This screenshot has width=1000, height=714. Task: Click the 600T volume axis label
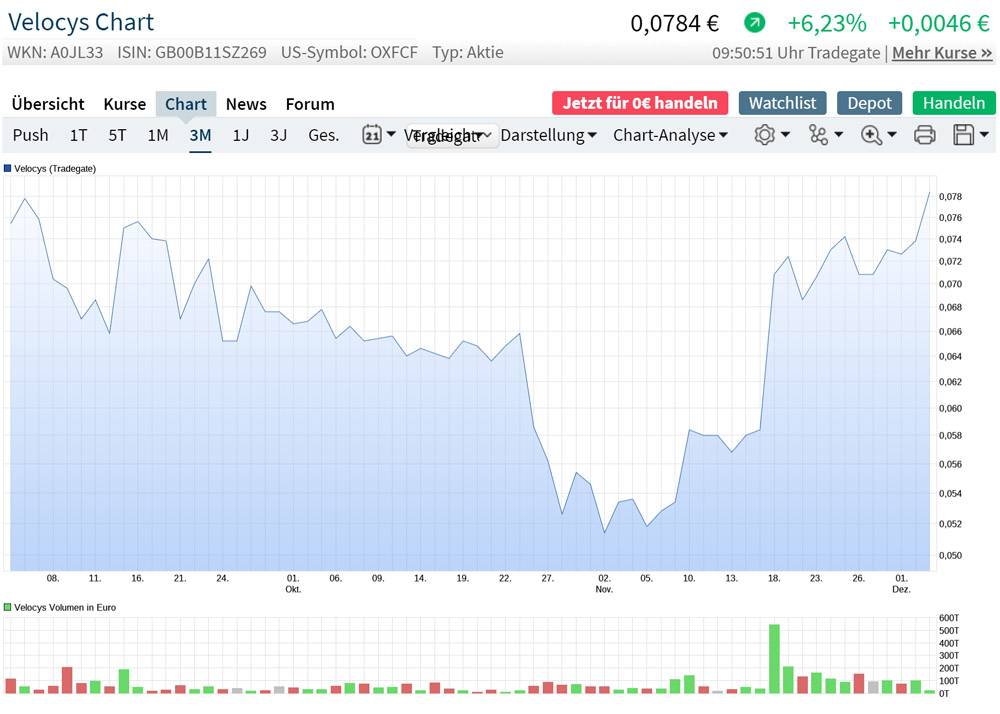pos(948,618)
